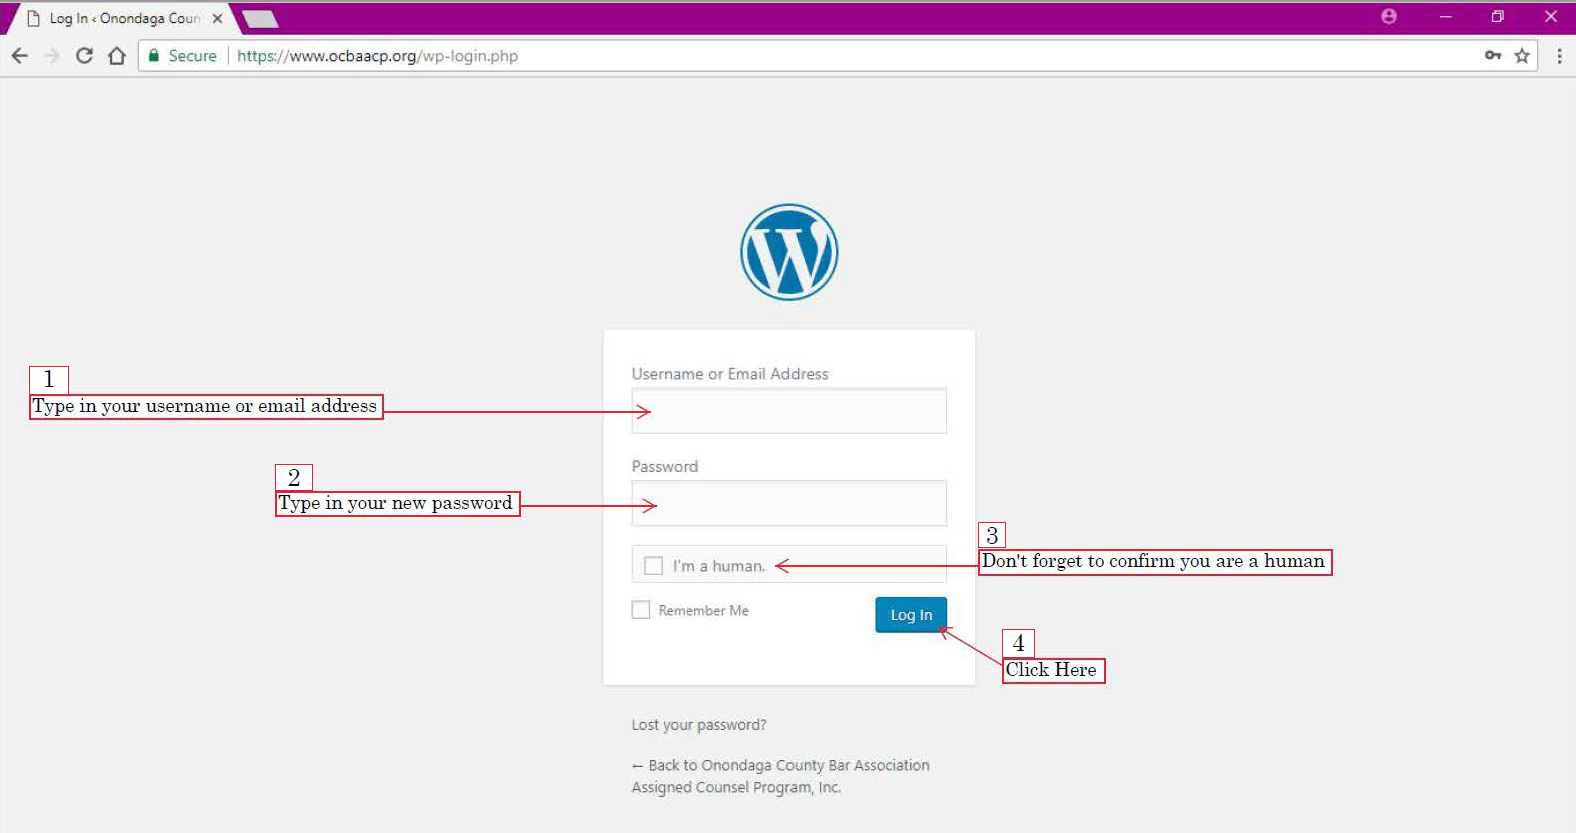Click the Secure label in address bar
1576x833 pixels.
(x=193, y=56)
